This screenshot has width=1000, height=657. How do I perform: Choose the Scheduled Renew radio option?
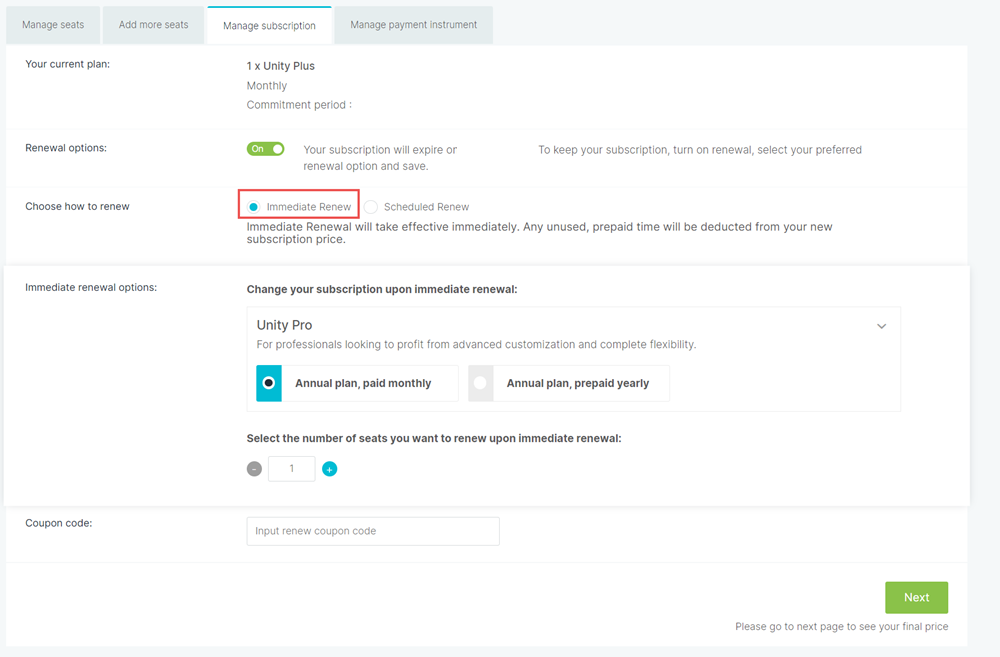(371, 207)
